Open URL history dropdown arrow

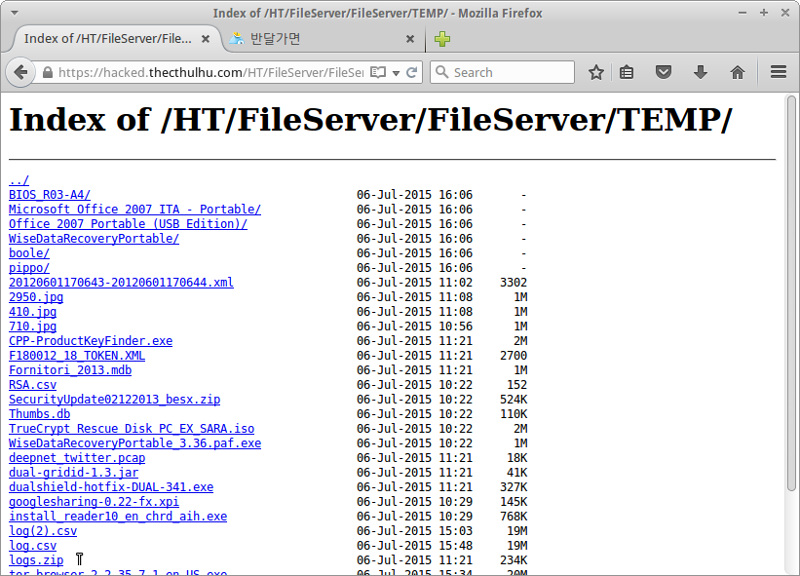point(396,73)
